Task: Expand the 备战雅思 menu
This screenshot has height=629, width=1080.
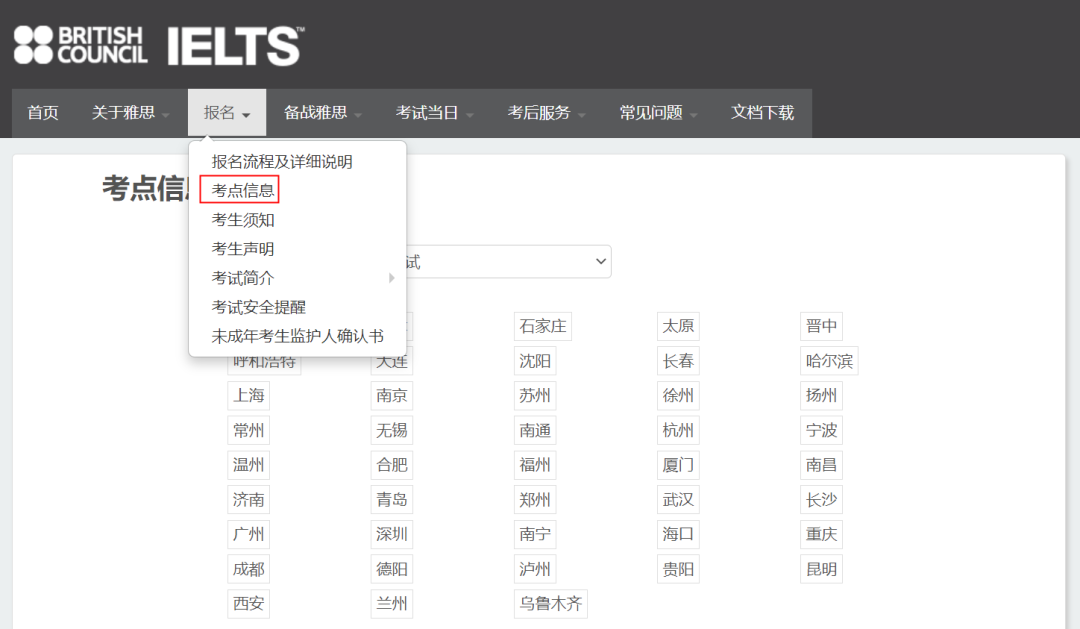Action: 322,113
